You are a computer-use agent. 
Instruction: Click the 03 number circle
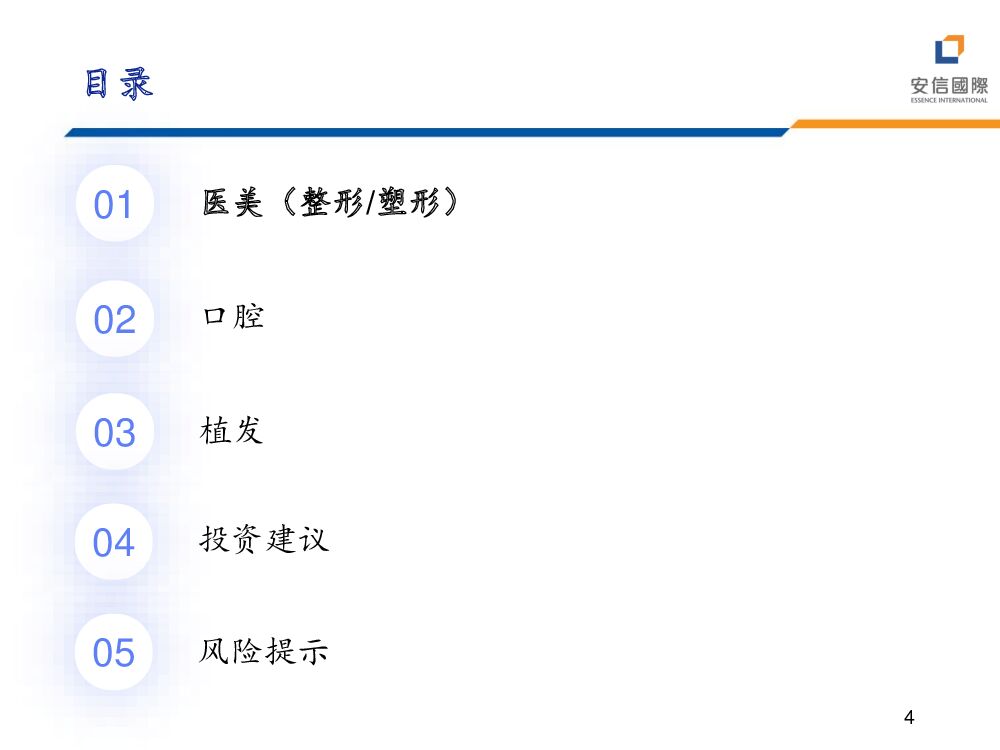113,433
